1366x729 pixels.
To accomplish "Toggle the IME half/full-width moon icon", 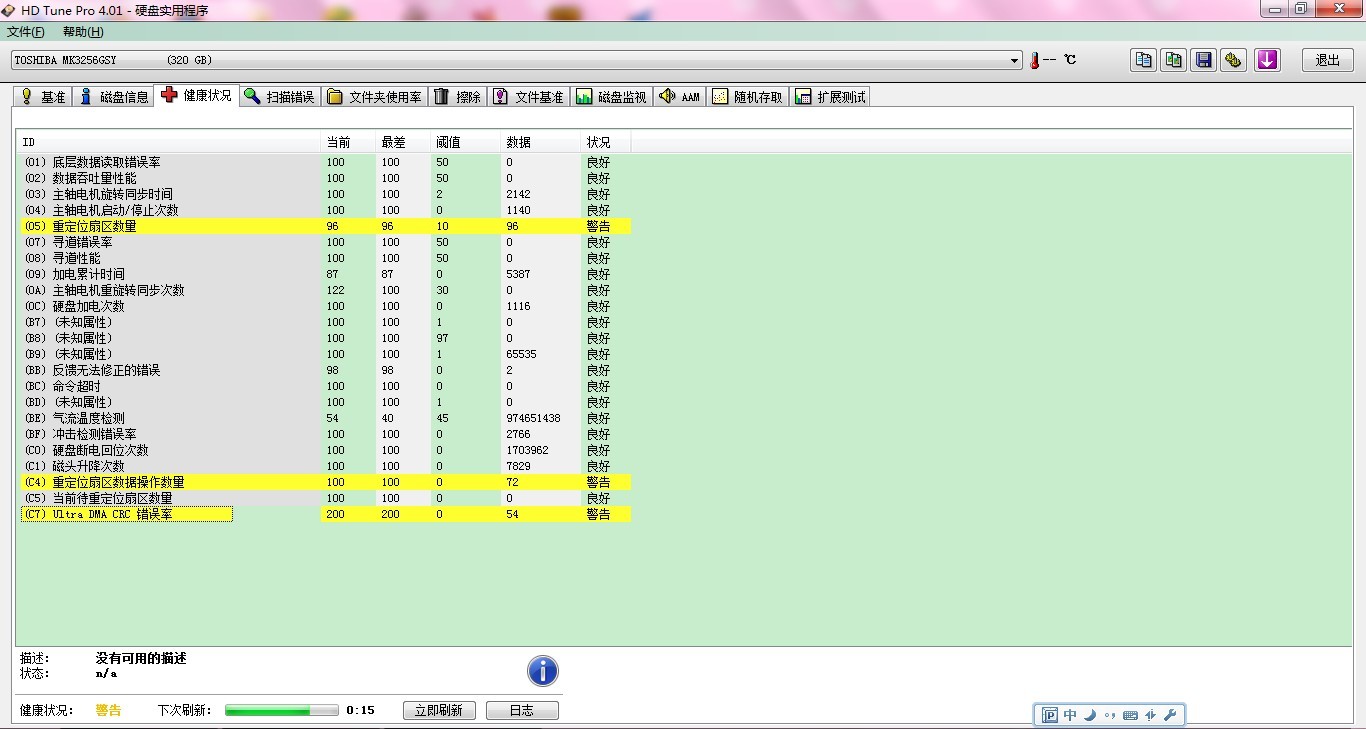I will (x=1090, y=715).
